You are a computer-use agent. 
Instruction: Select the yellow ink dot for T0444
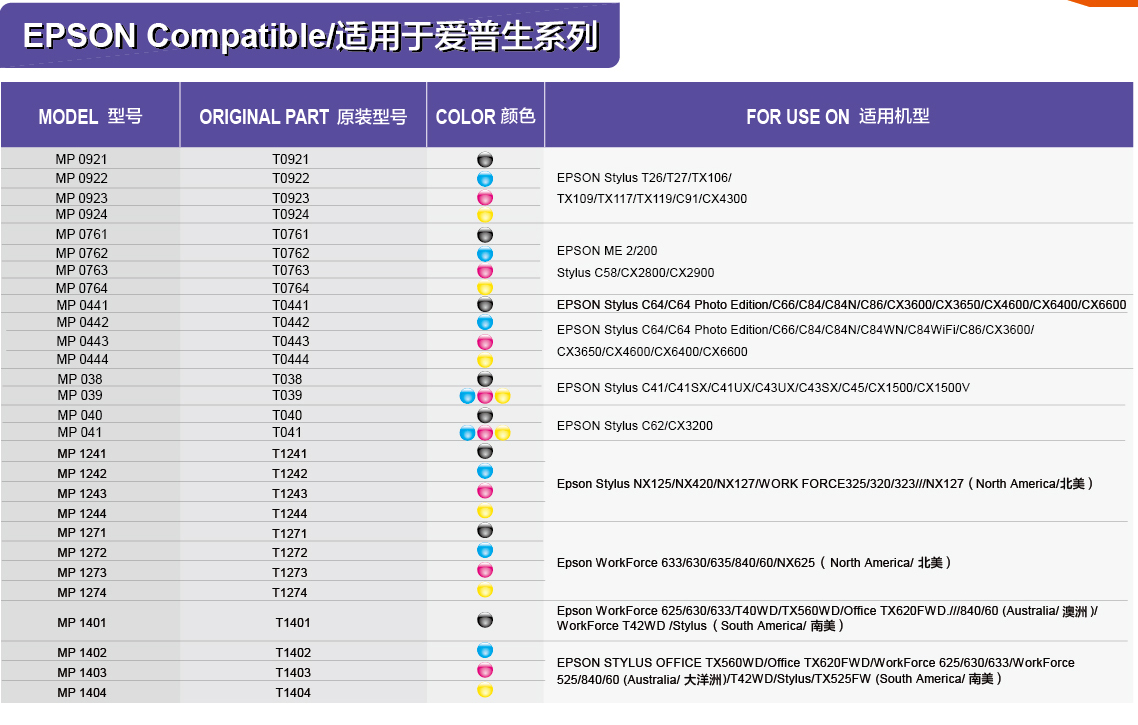point(485,360)
